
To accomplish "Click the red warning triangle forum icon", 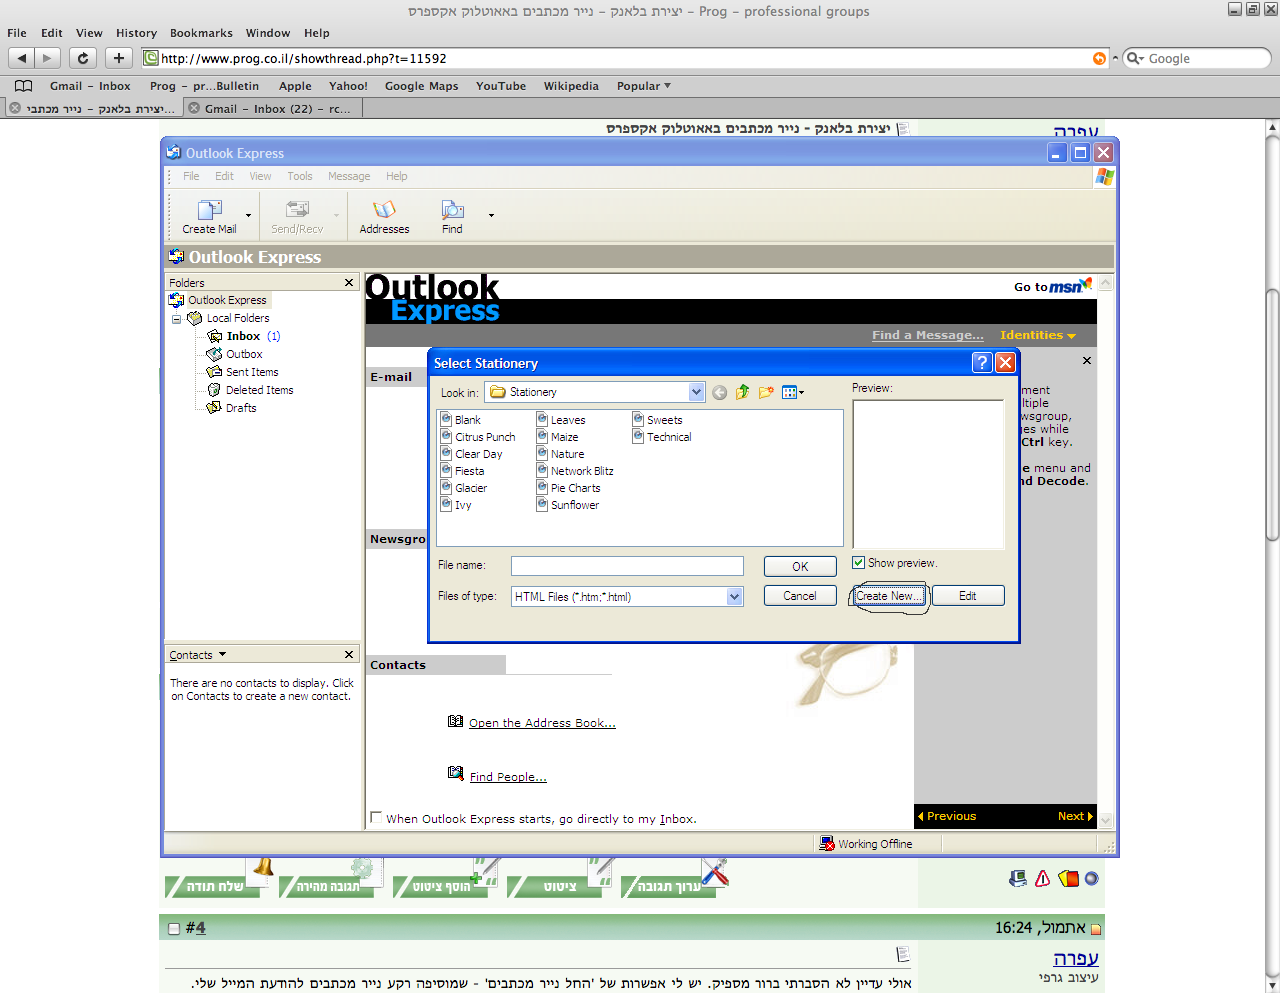I will (x=1043, y=878).
